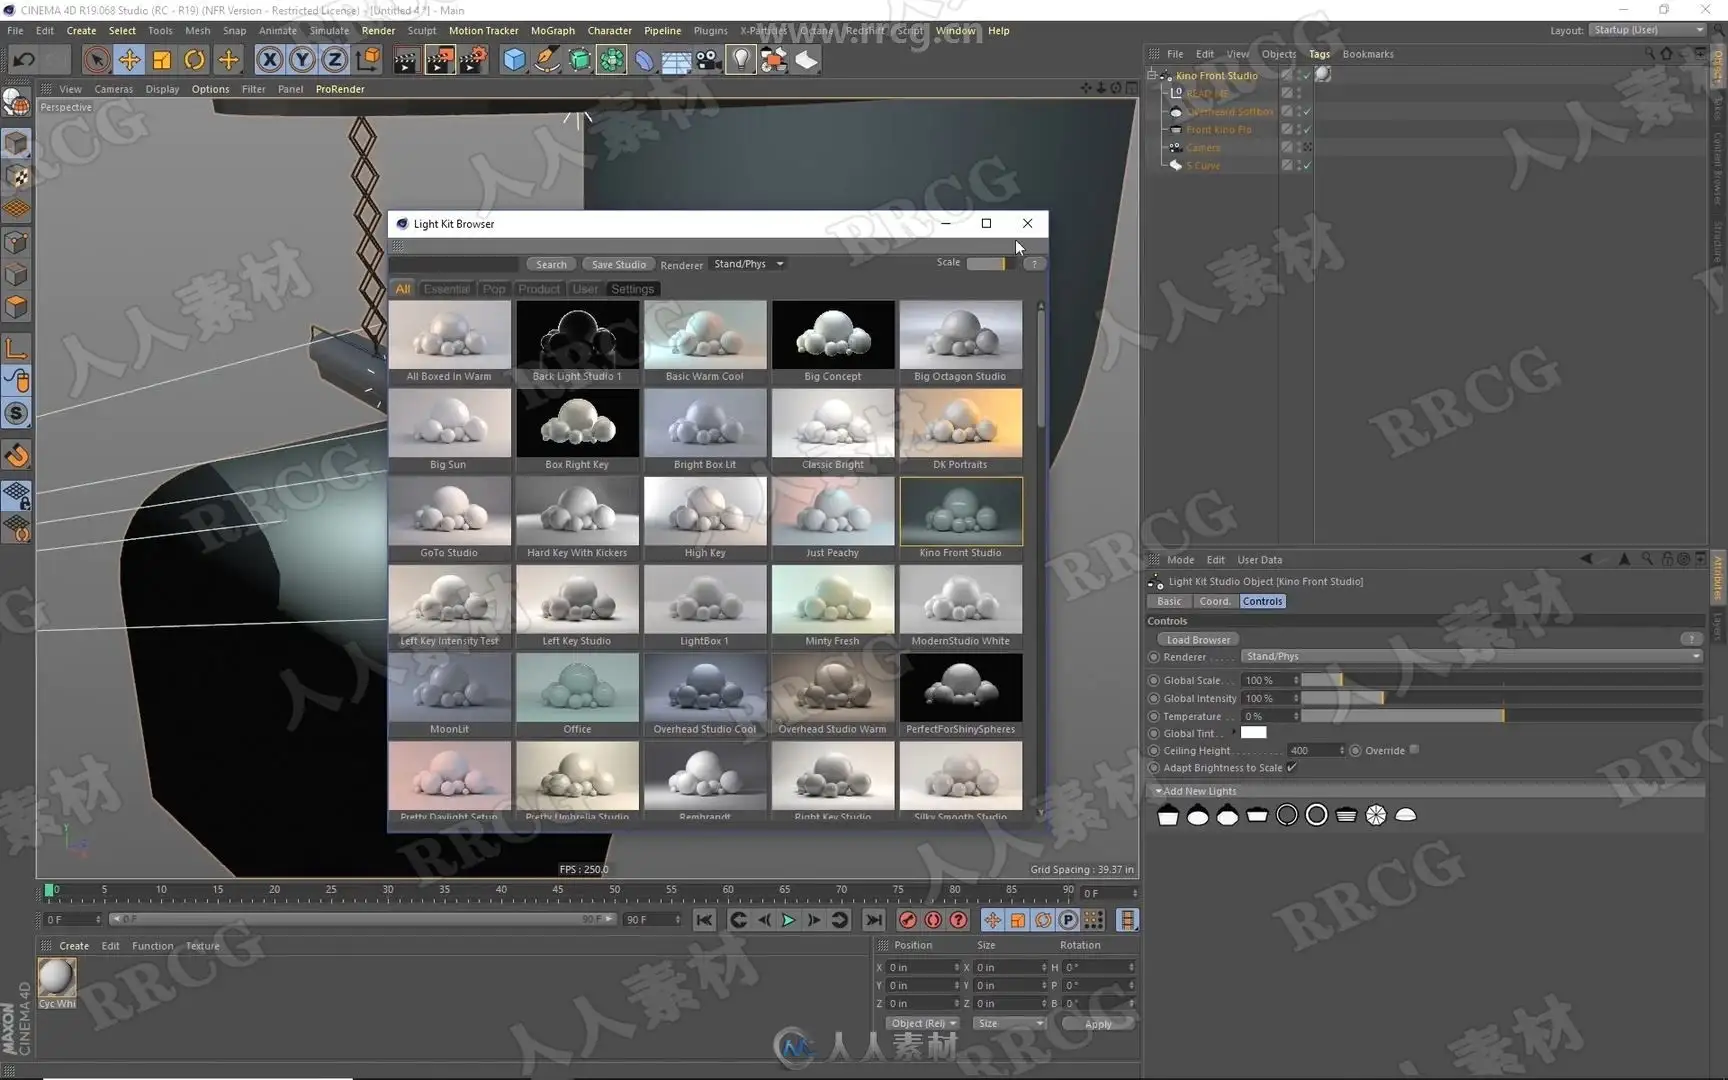1728x1080 pixels.
Task: Click the Light bulb icon
Action: point(740,61)
